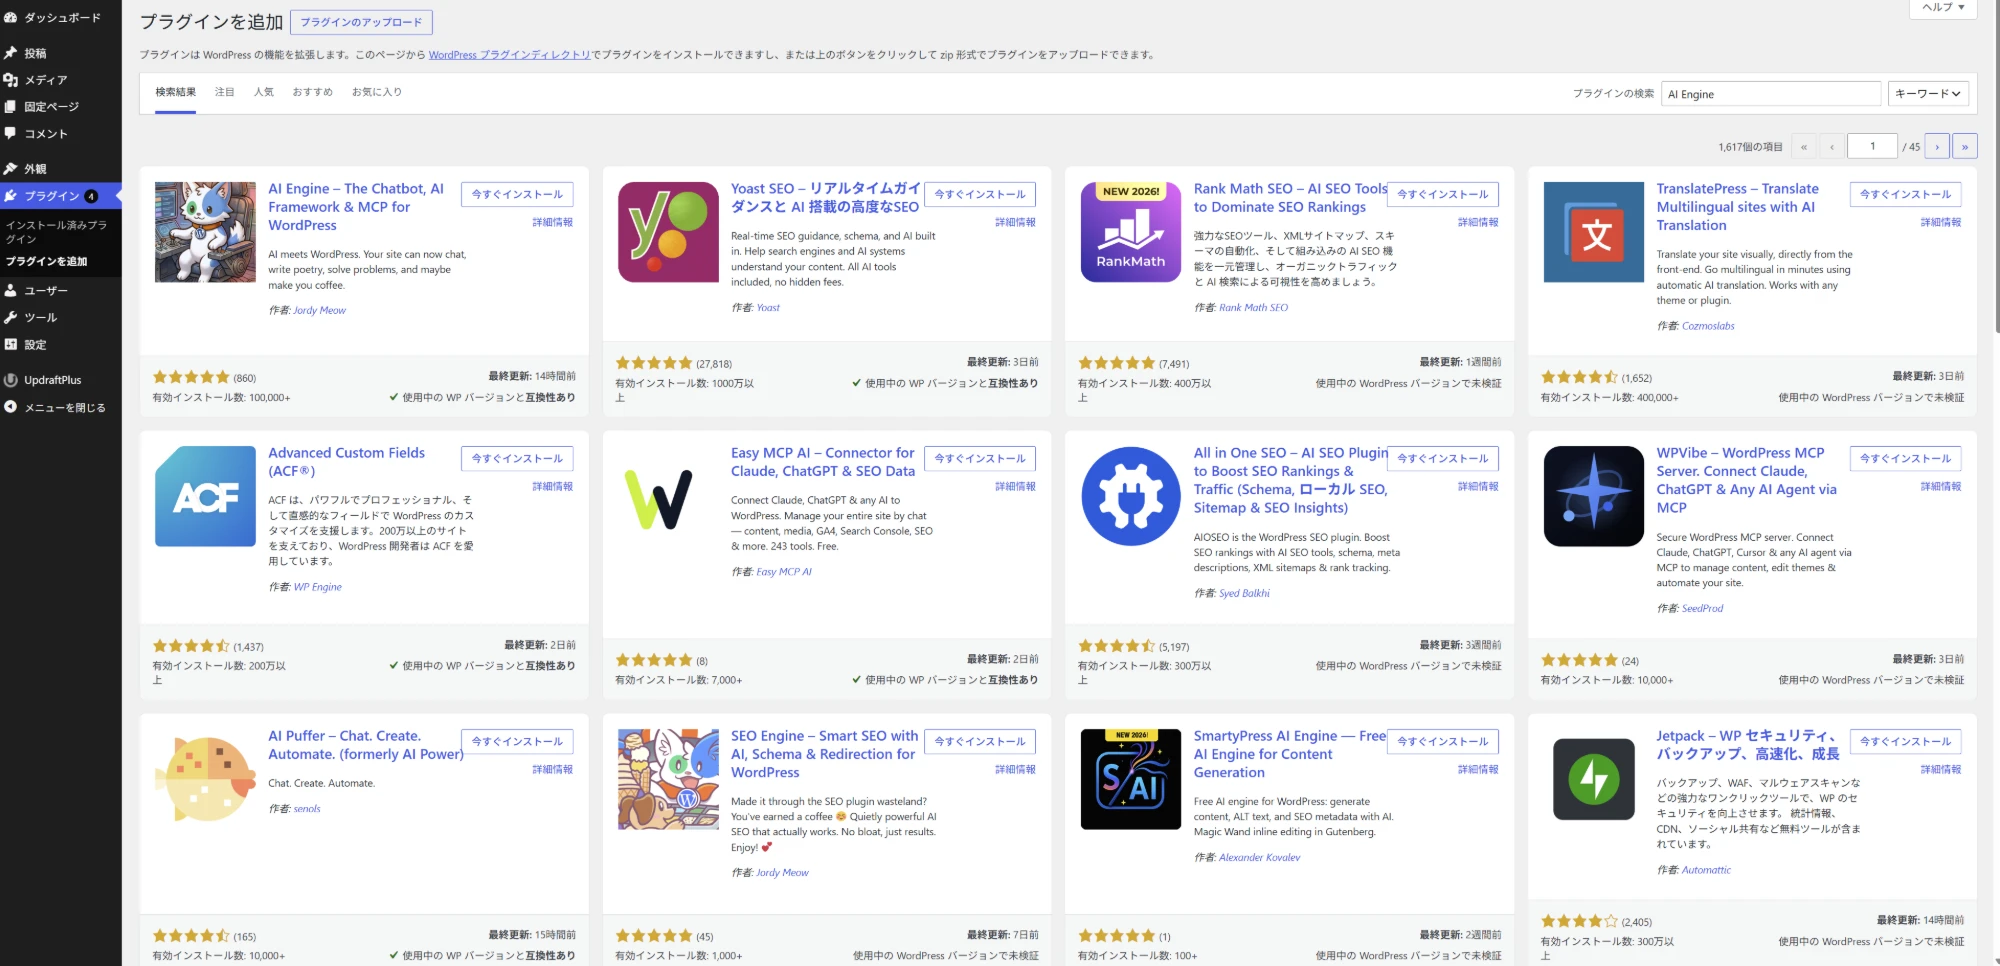
Task: Click the コメント comment bubble icon
Action: click(11, 133)
